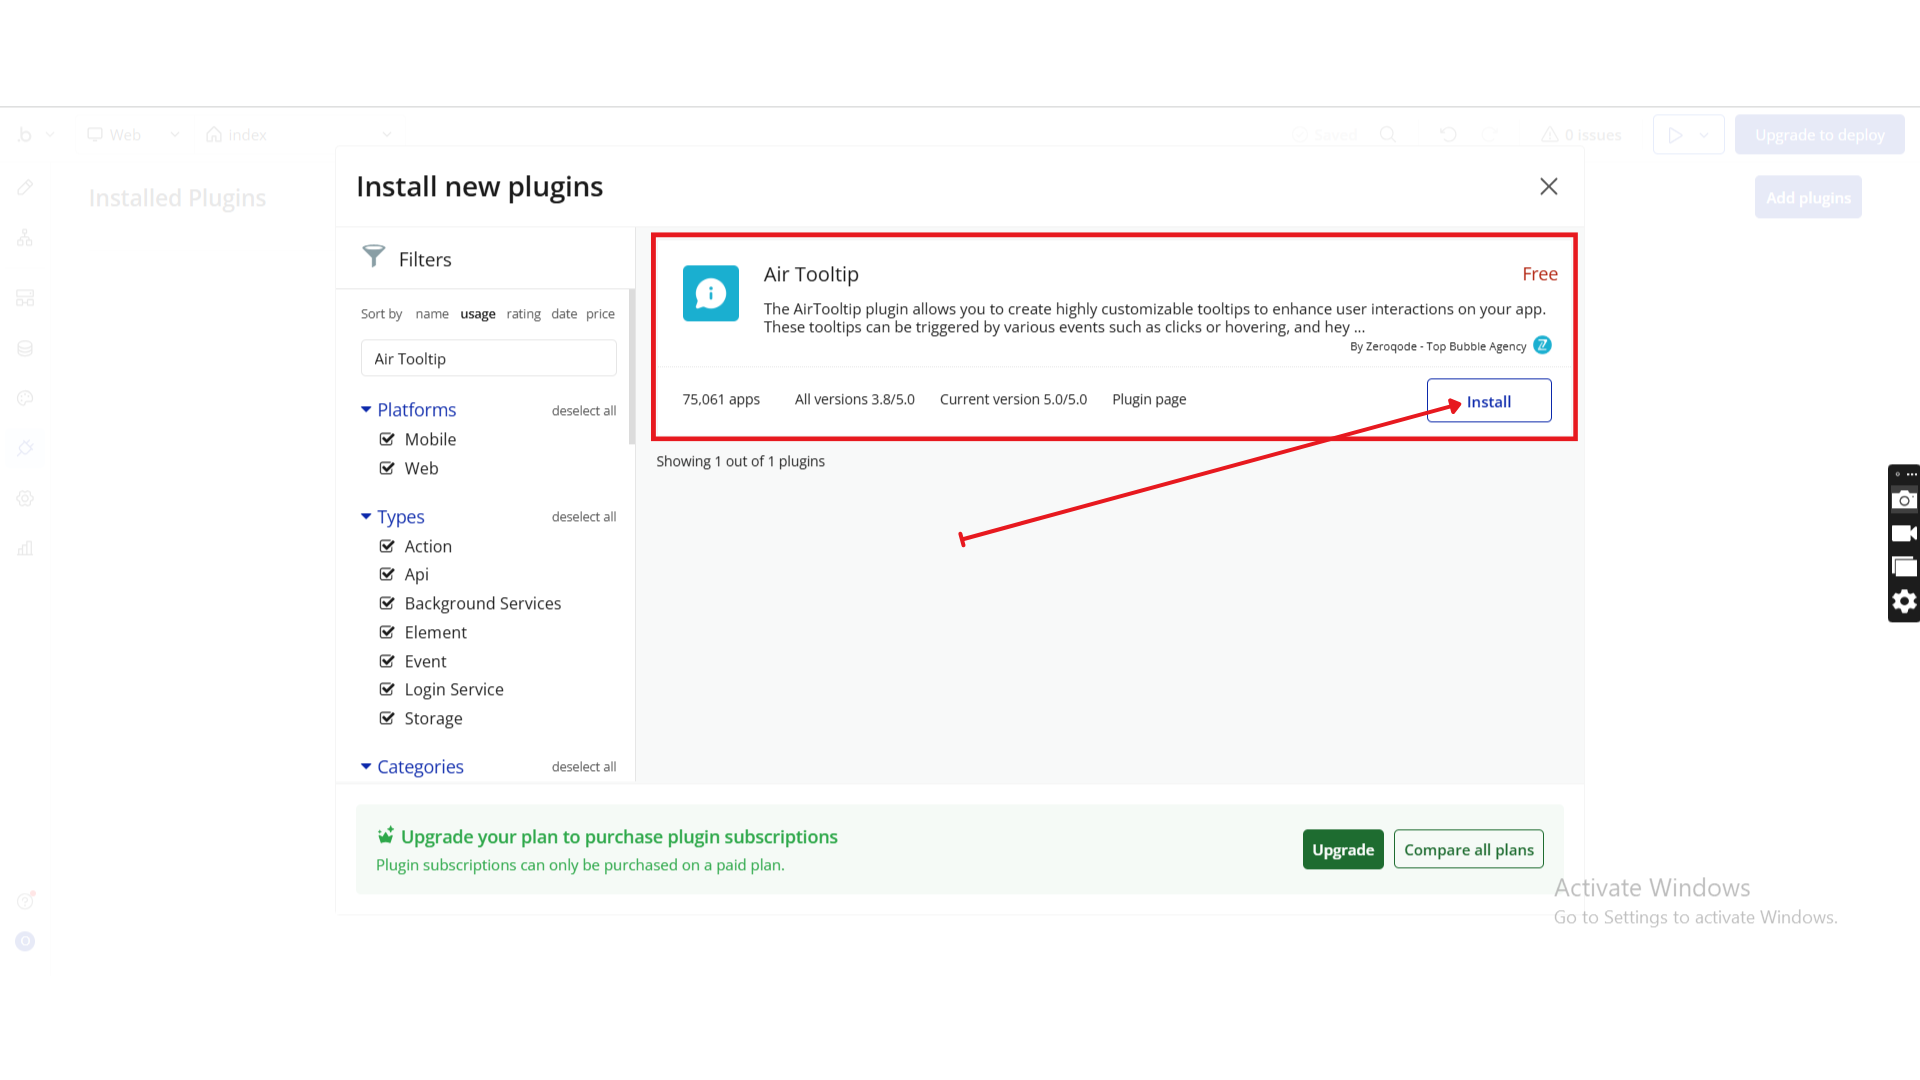Sort plugins by price
Viewport: 1920px width, 1080px height.
600,314
